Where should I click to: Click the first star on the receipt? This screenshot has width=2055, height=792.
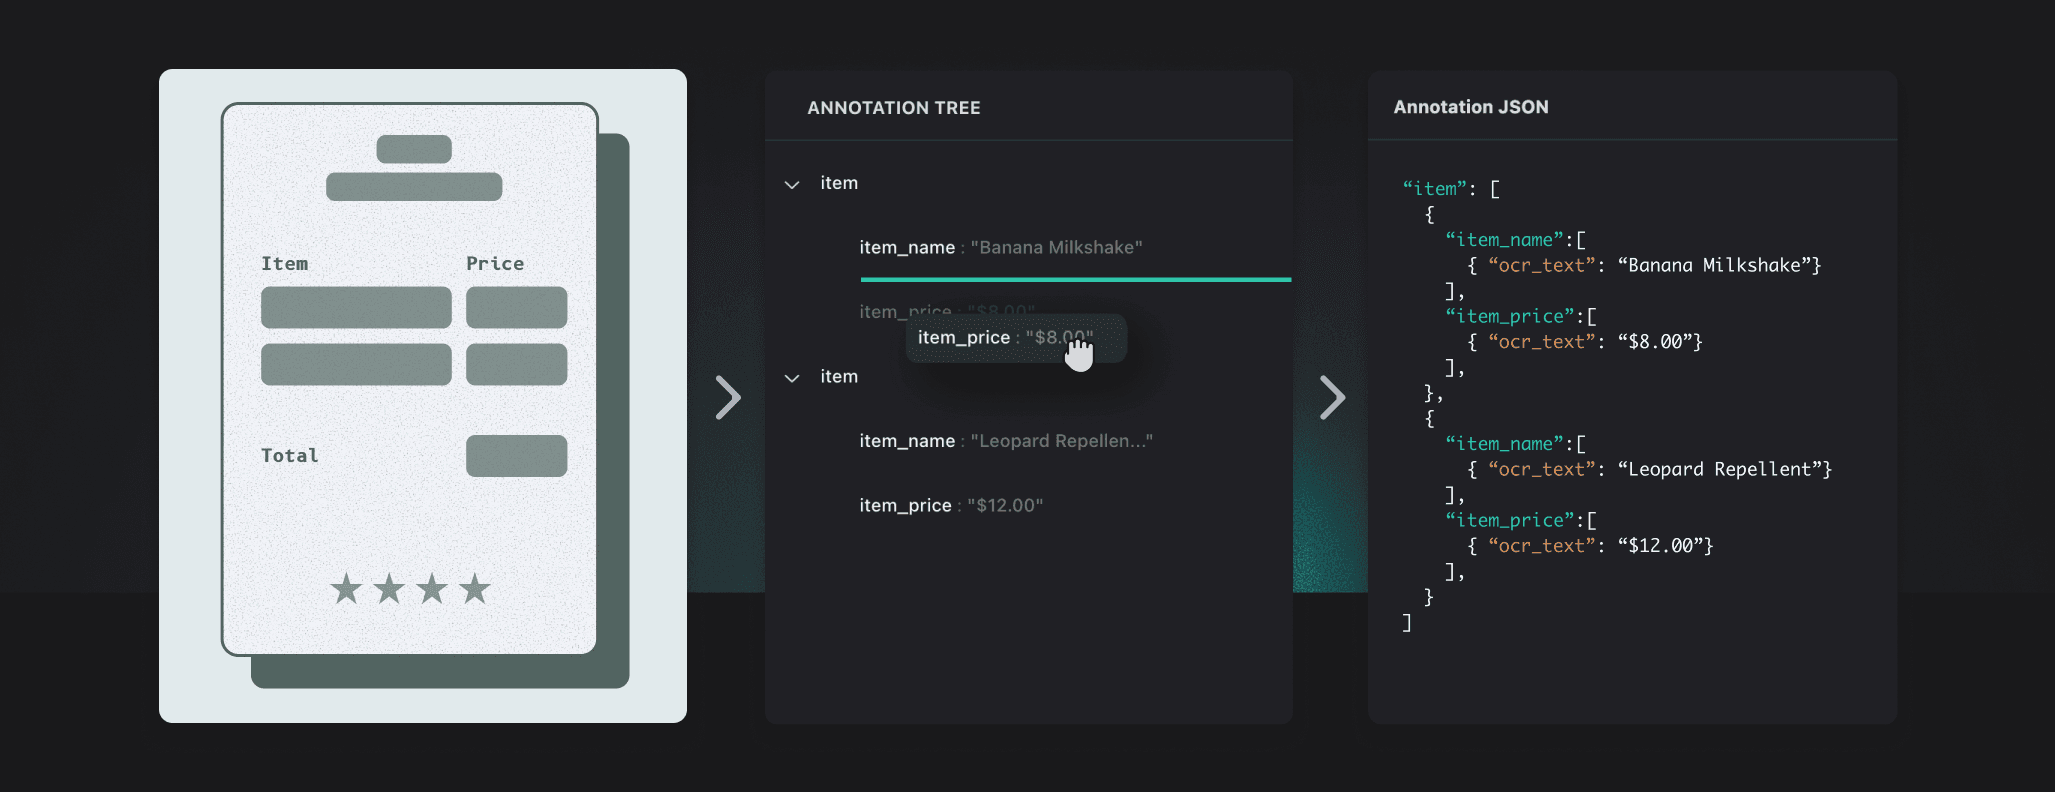[346, 589]
